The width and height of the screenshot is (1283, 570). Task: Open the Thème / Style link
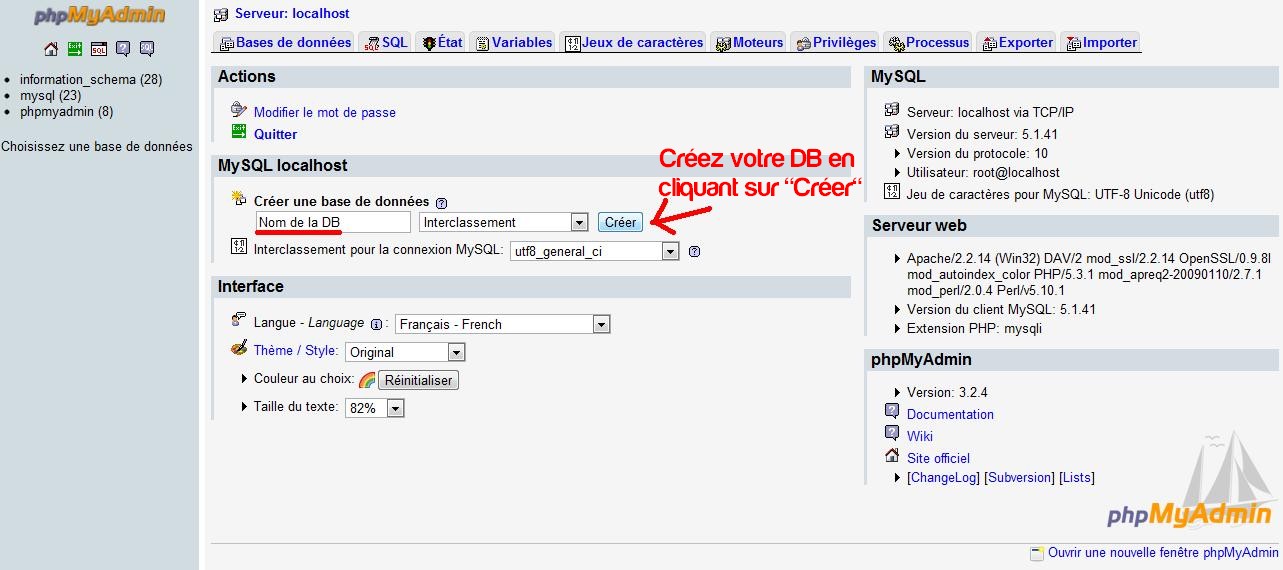pyautogui.click(x=295, y=350)
